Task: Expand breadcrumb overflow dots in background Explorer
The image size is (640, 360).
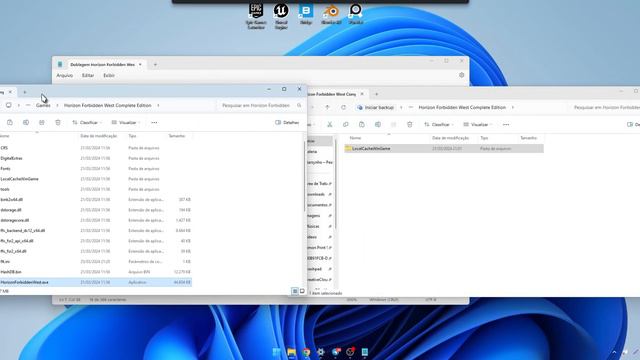Action: tap(411, 107)
